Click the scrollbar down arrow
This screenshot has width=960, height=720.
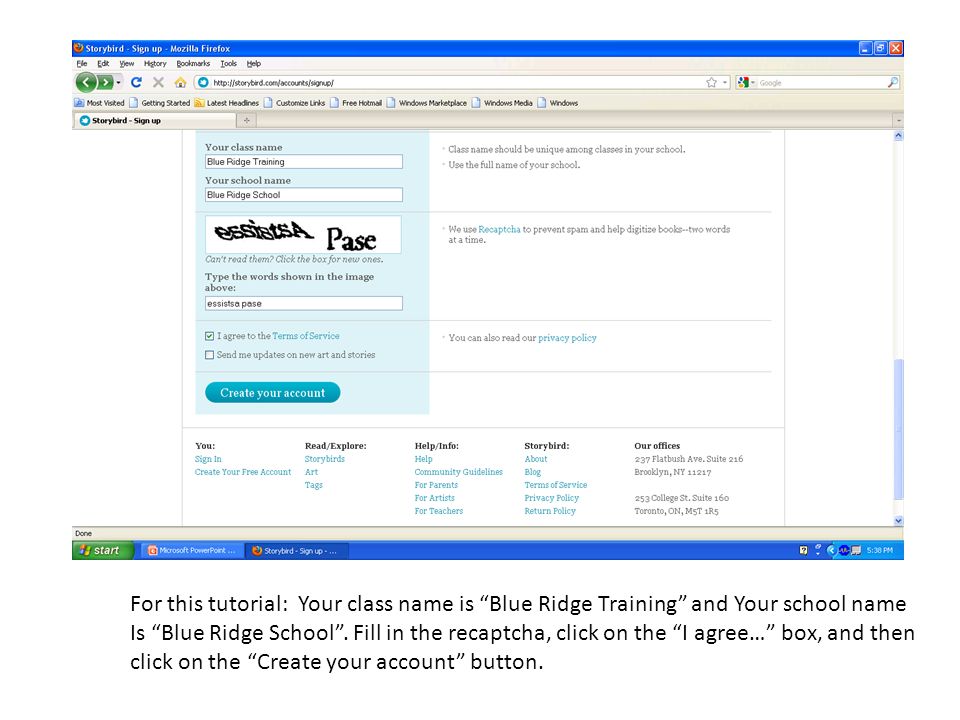(898, 520)
